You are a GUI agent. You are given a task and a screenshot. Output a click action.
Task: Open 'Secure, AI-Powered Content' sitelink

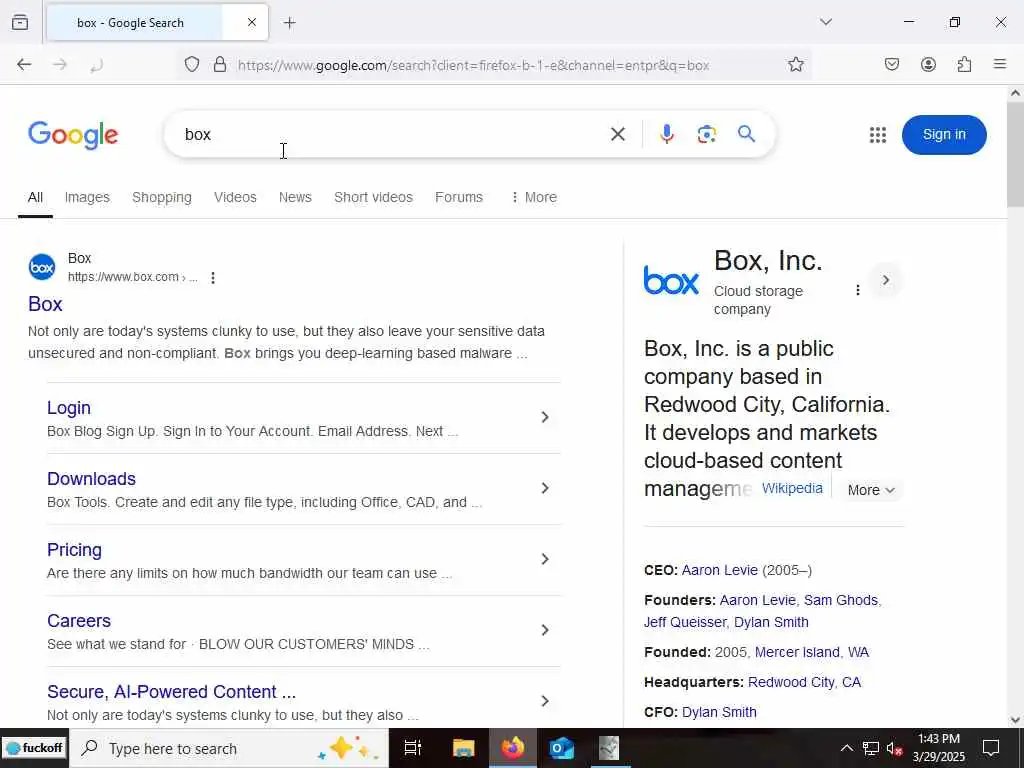tap(172, 692)
